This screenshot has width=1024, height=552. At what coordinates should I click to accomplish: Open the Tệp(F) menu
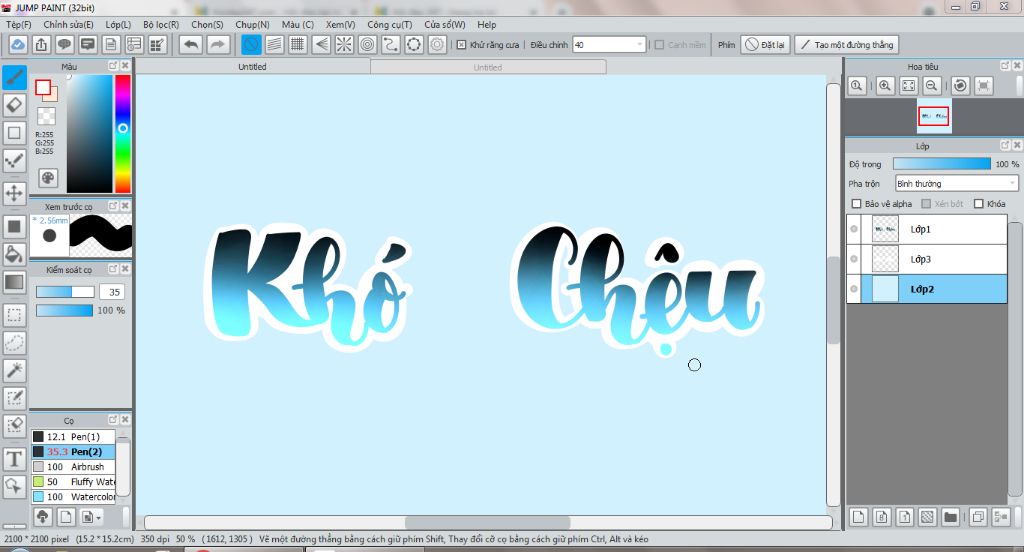point(19,24)
